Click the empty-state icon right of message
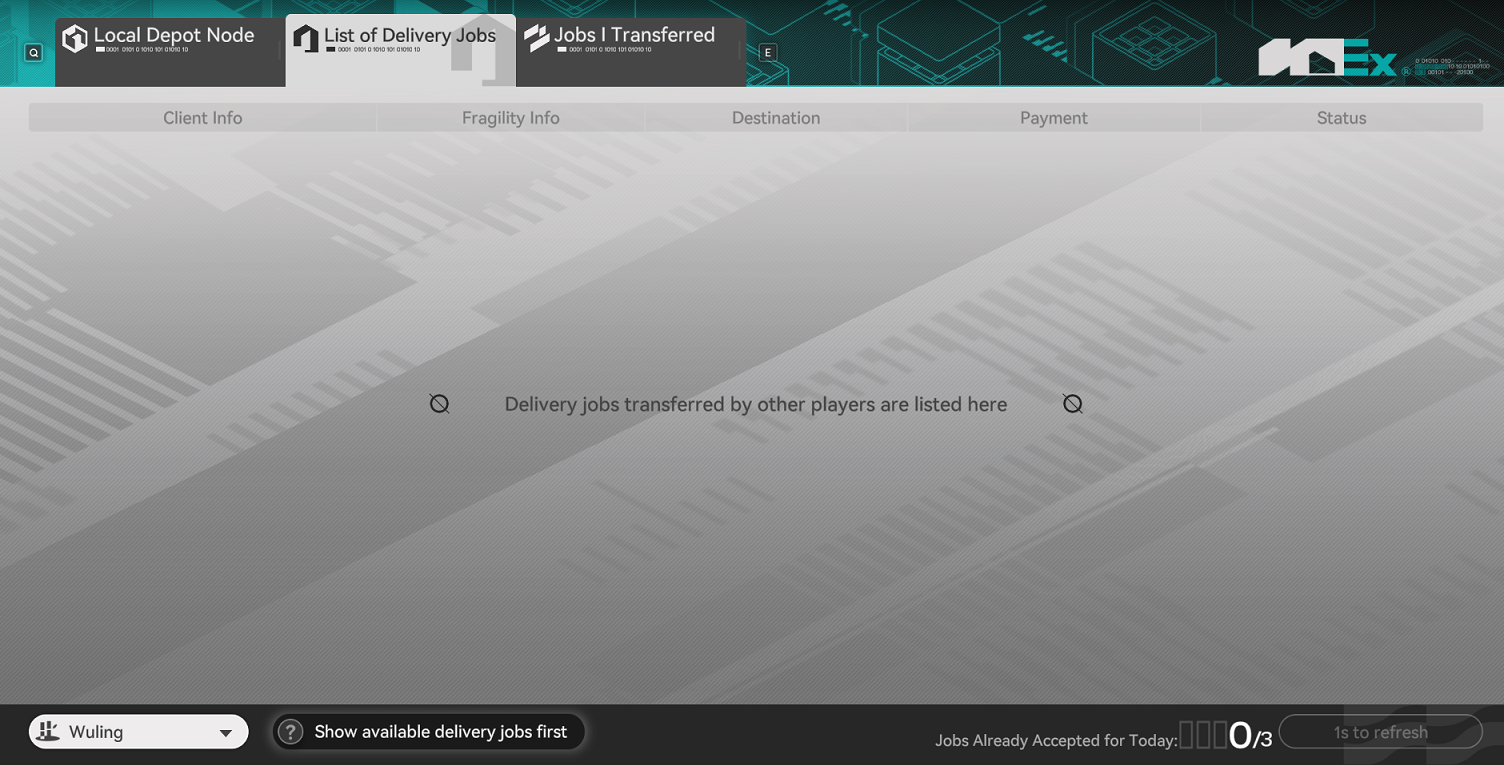This screenshot has width=1504, height=765. pos(1072,403)
